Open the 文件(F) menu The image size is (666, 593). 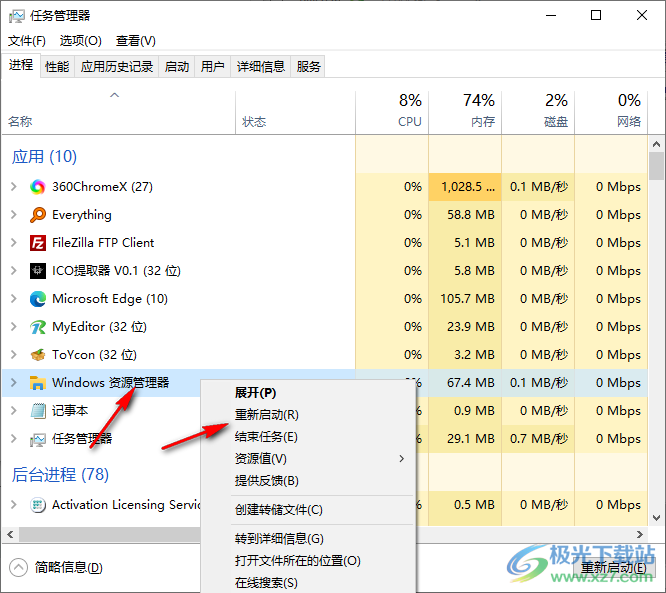(x=27, y=41)
